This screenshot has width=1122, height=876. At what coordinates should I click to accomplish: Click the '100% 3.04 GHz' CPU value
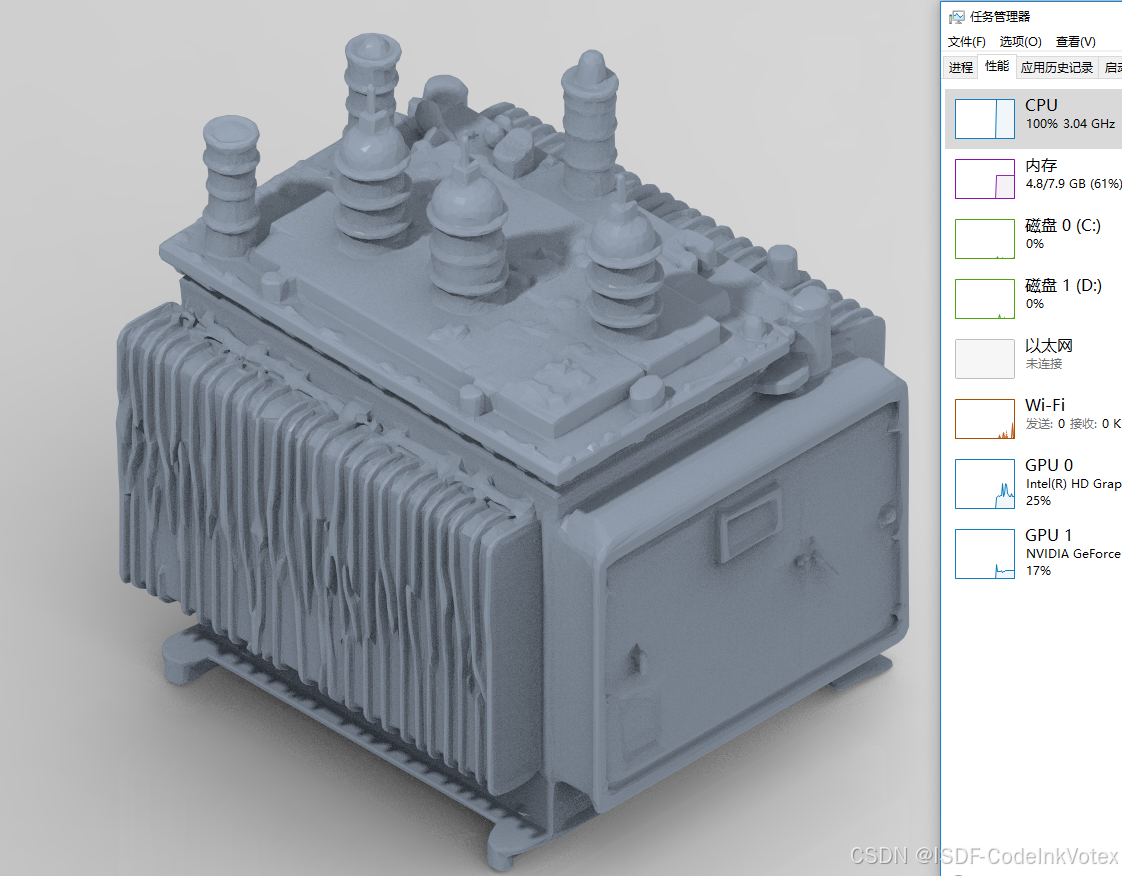pyautogui.click(x=1070, y=124)
